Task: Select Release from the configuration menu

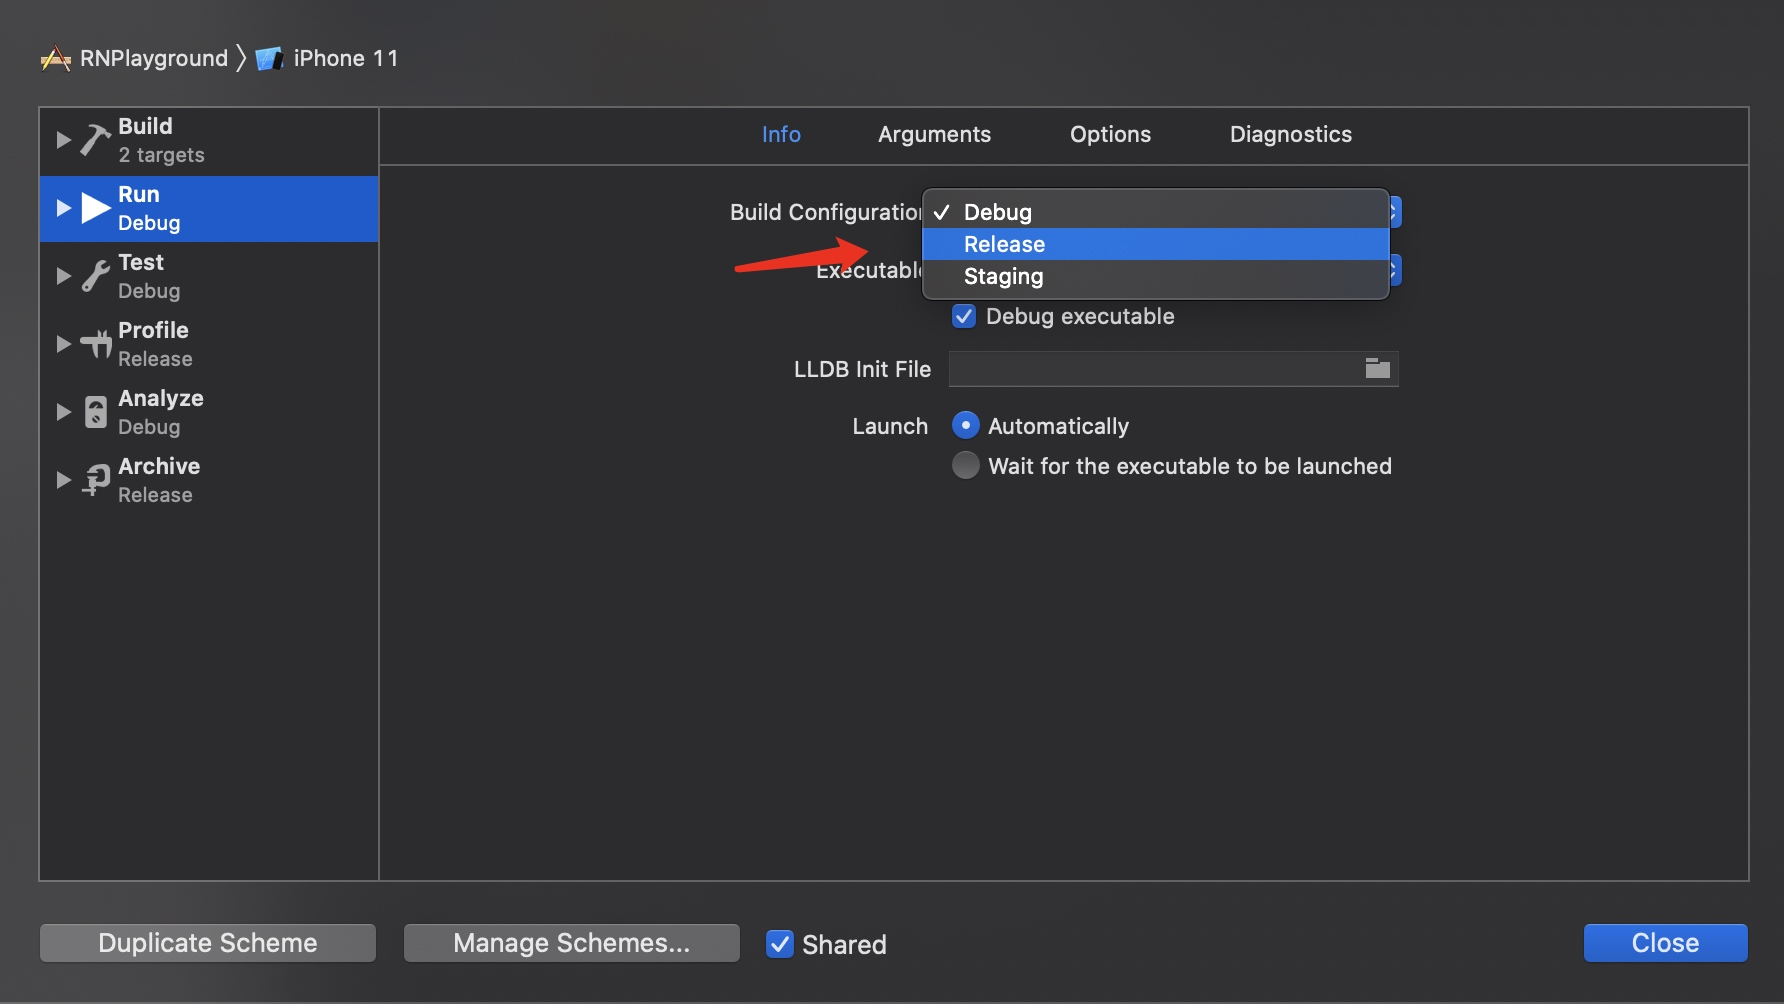Action: pyautogui.click(x=1004, y=244)
